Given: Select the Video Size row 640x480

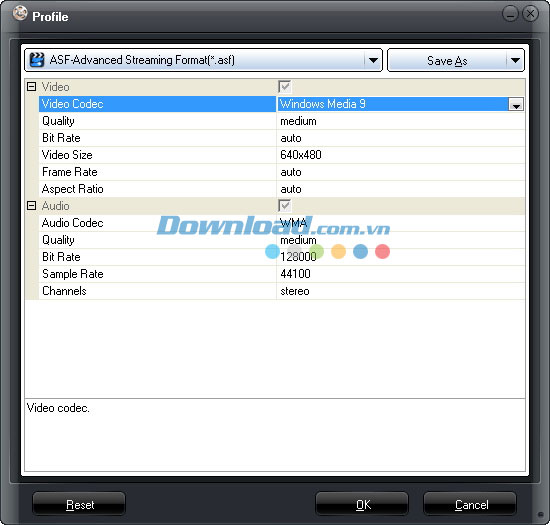Looking at the screenshot, I should [282, 155].
